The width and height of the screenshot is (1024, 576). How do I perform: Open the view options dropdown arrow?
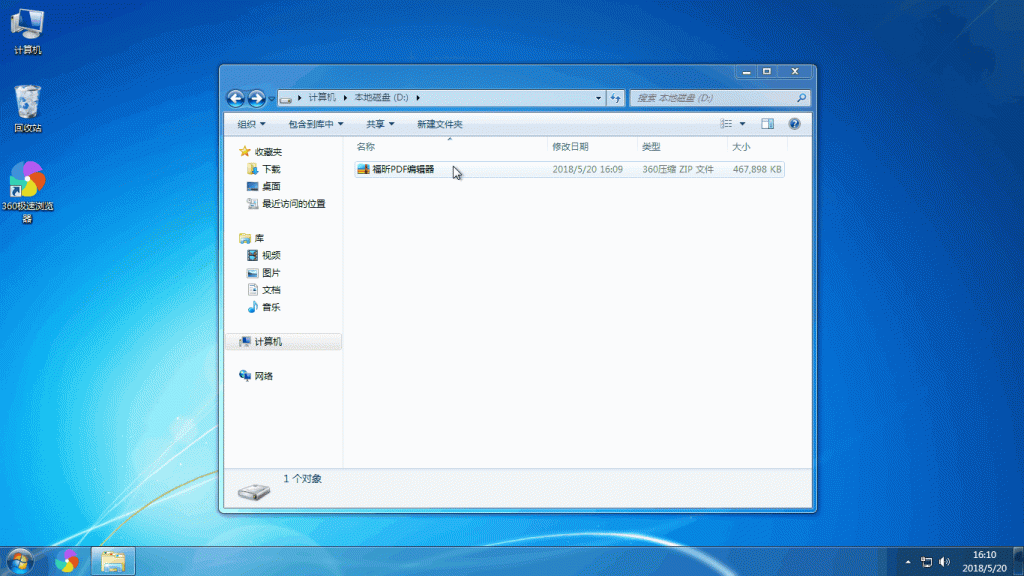click(742, 124)
